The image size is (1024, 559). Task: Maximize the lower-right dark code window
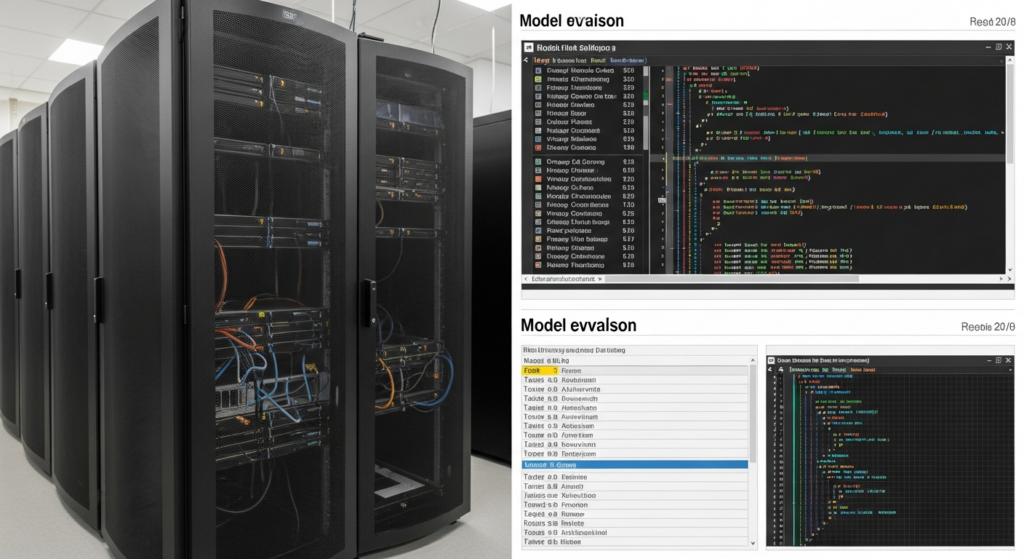click(999, 360)
